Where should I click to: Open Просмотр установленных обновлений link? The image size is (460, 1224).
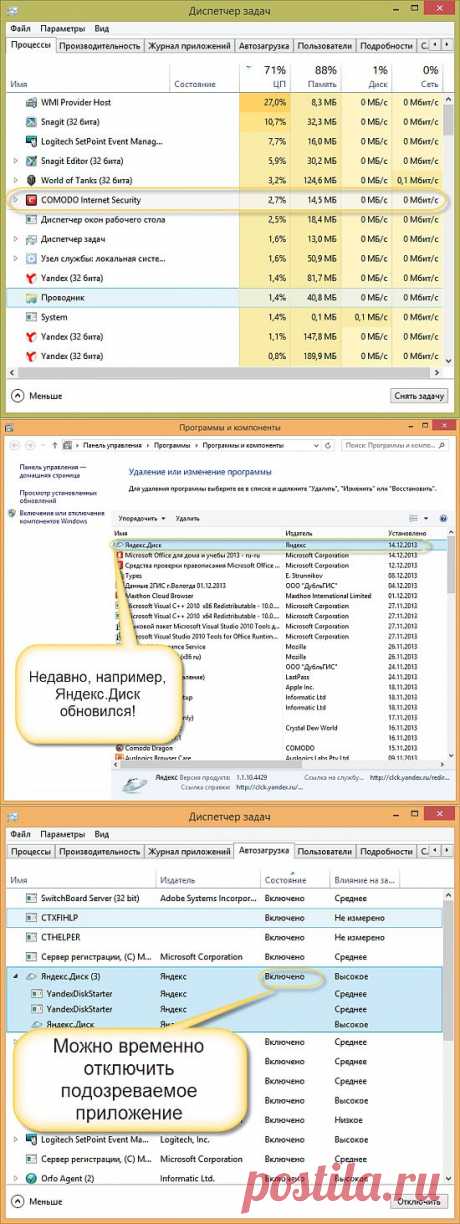[58, 495]
